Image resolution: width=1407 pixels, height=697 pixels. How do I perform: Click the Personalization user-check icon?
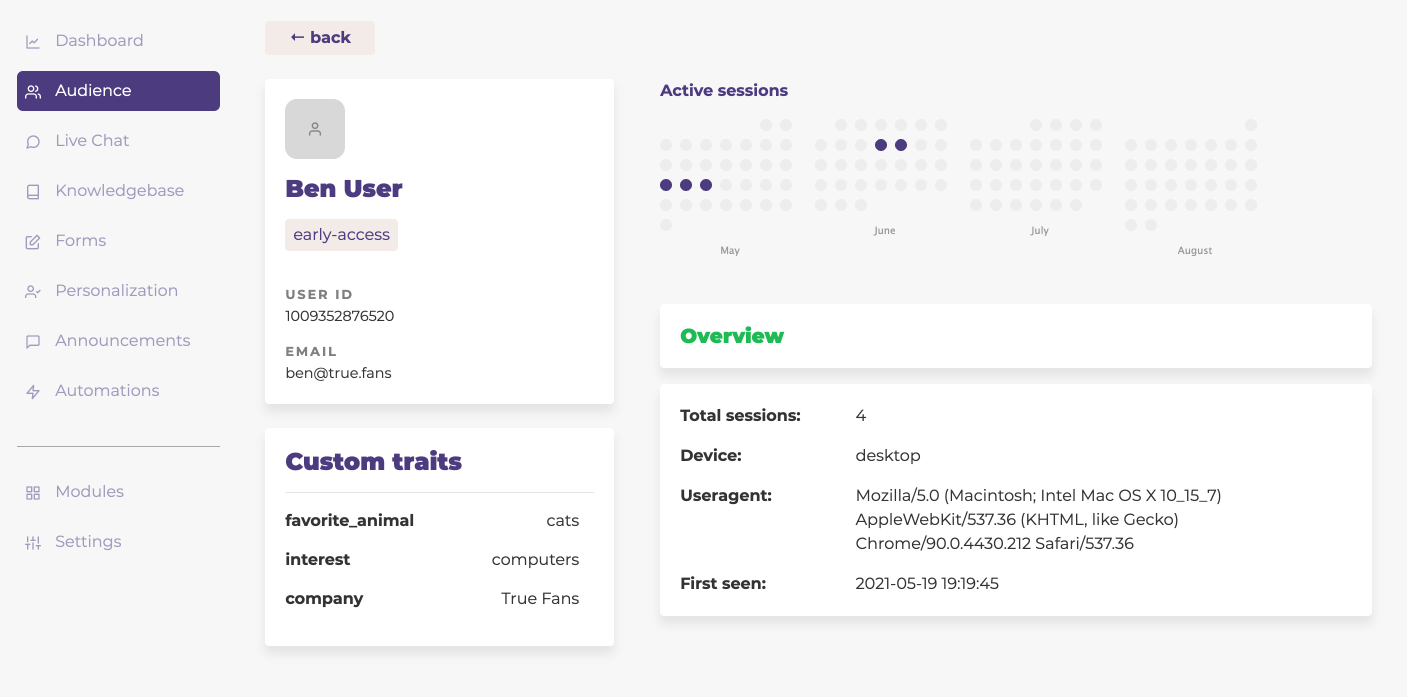[33, 291]
